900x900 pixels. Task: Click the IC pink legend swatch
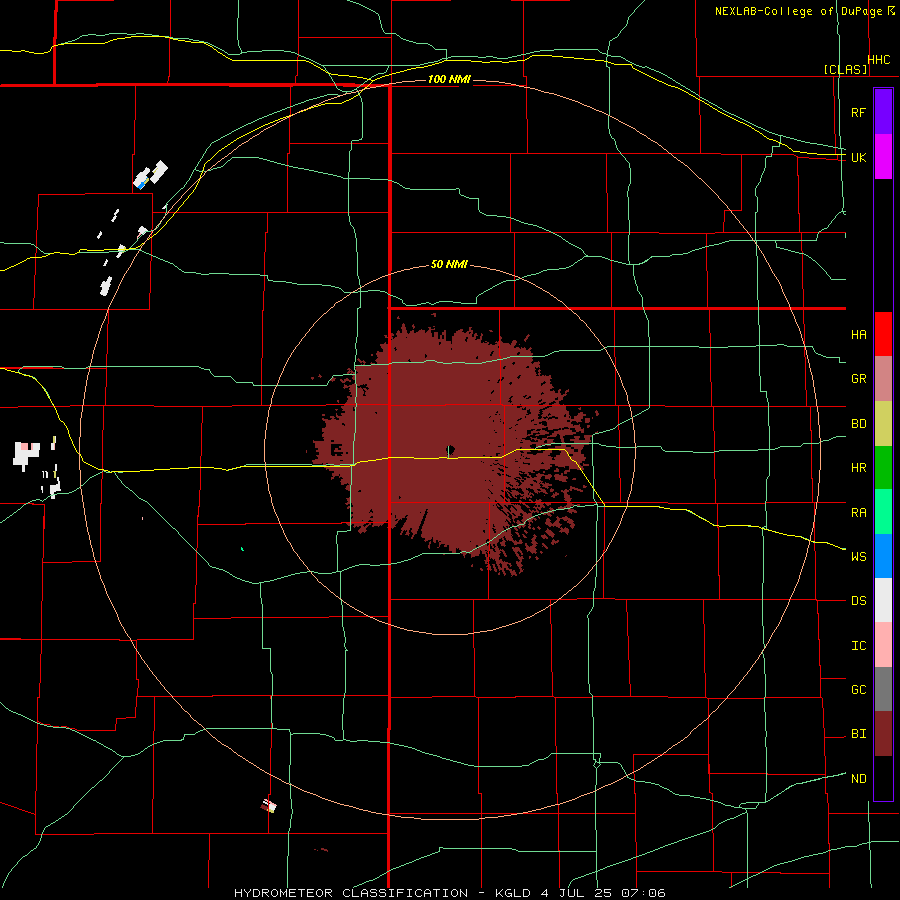[883, 645]
